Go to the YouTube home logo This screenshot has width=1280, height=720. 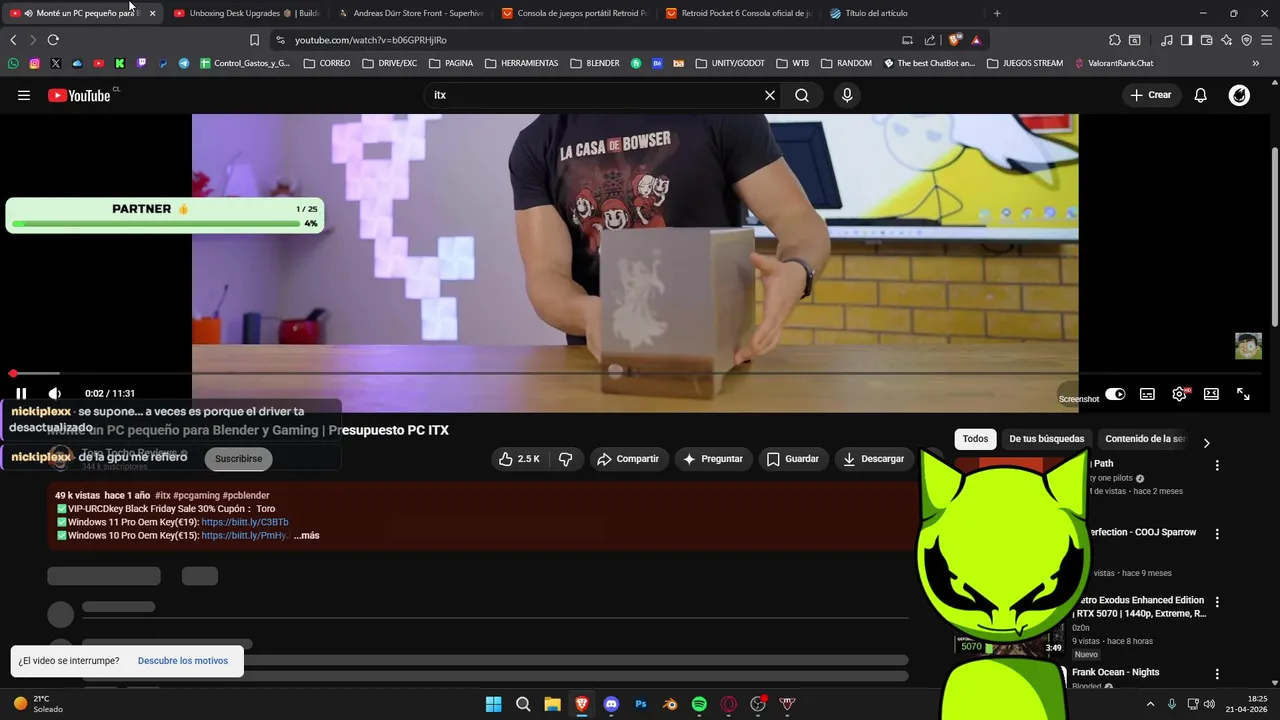(80, 95)
